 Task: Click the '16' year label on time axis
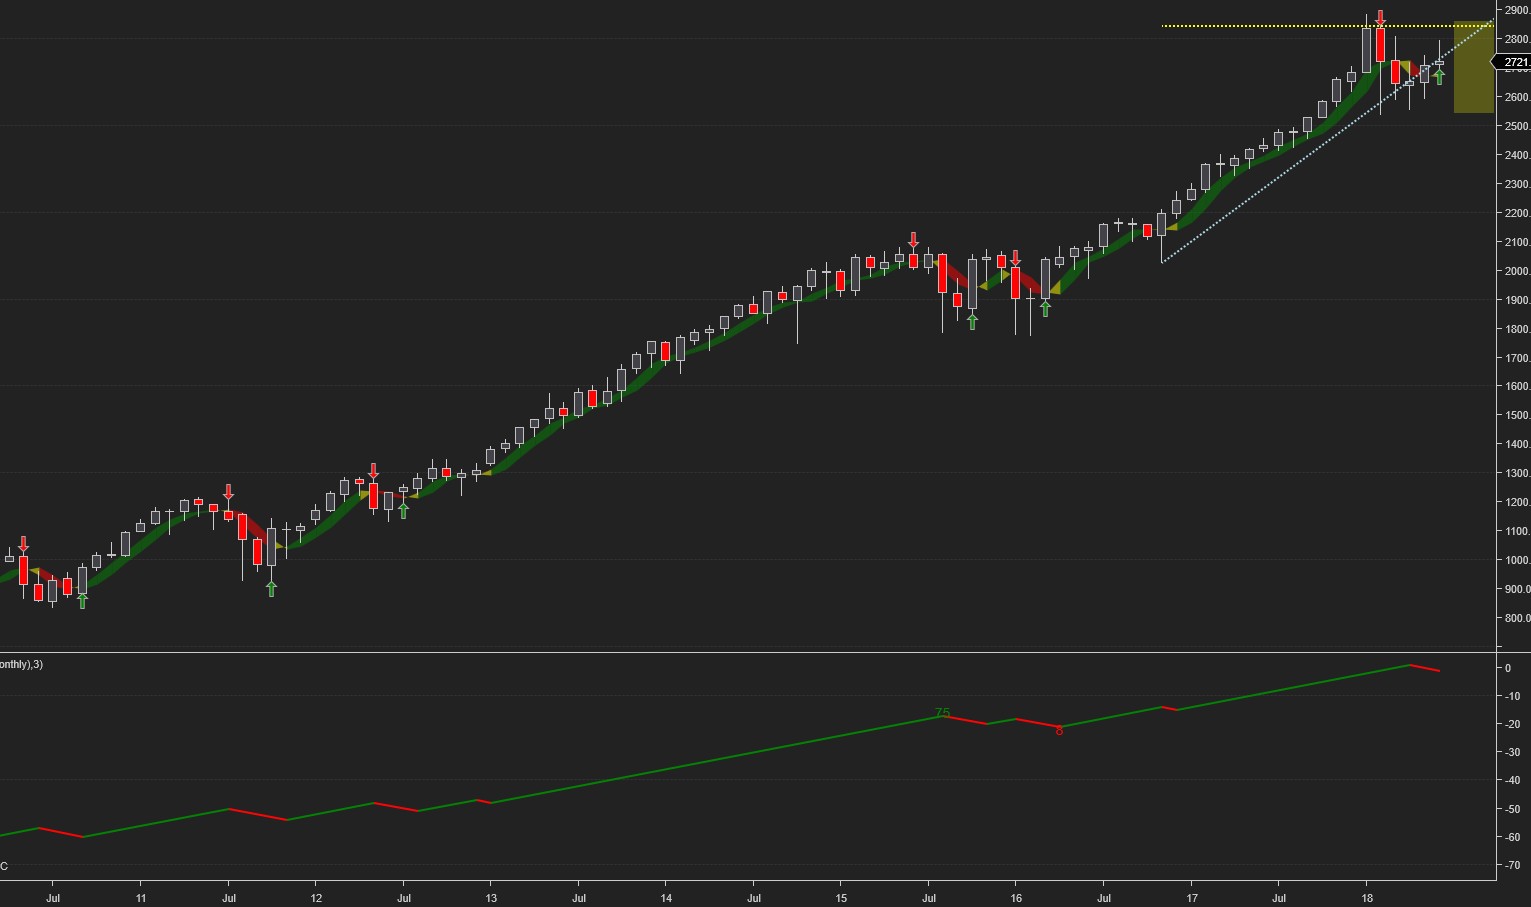coord(1016,898)
